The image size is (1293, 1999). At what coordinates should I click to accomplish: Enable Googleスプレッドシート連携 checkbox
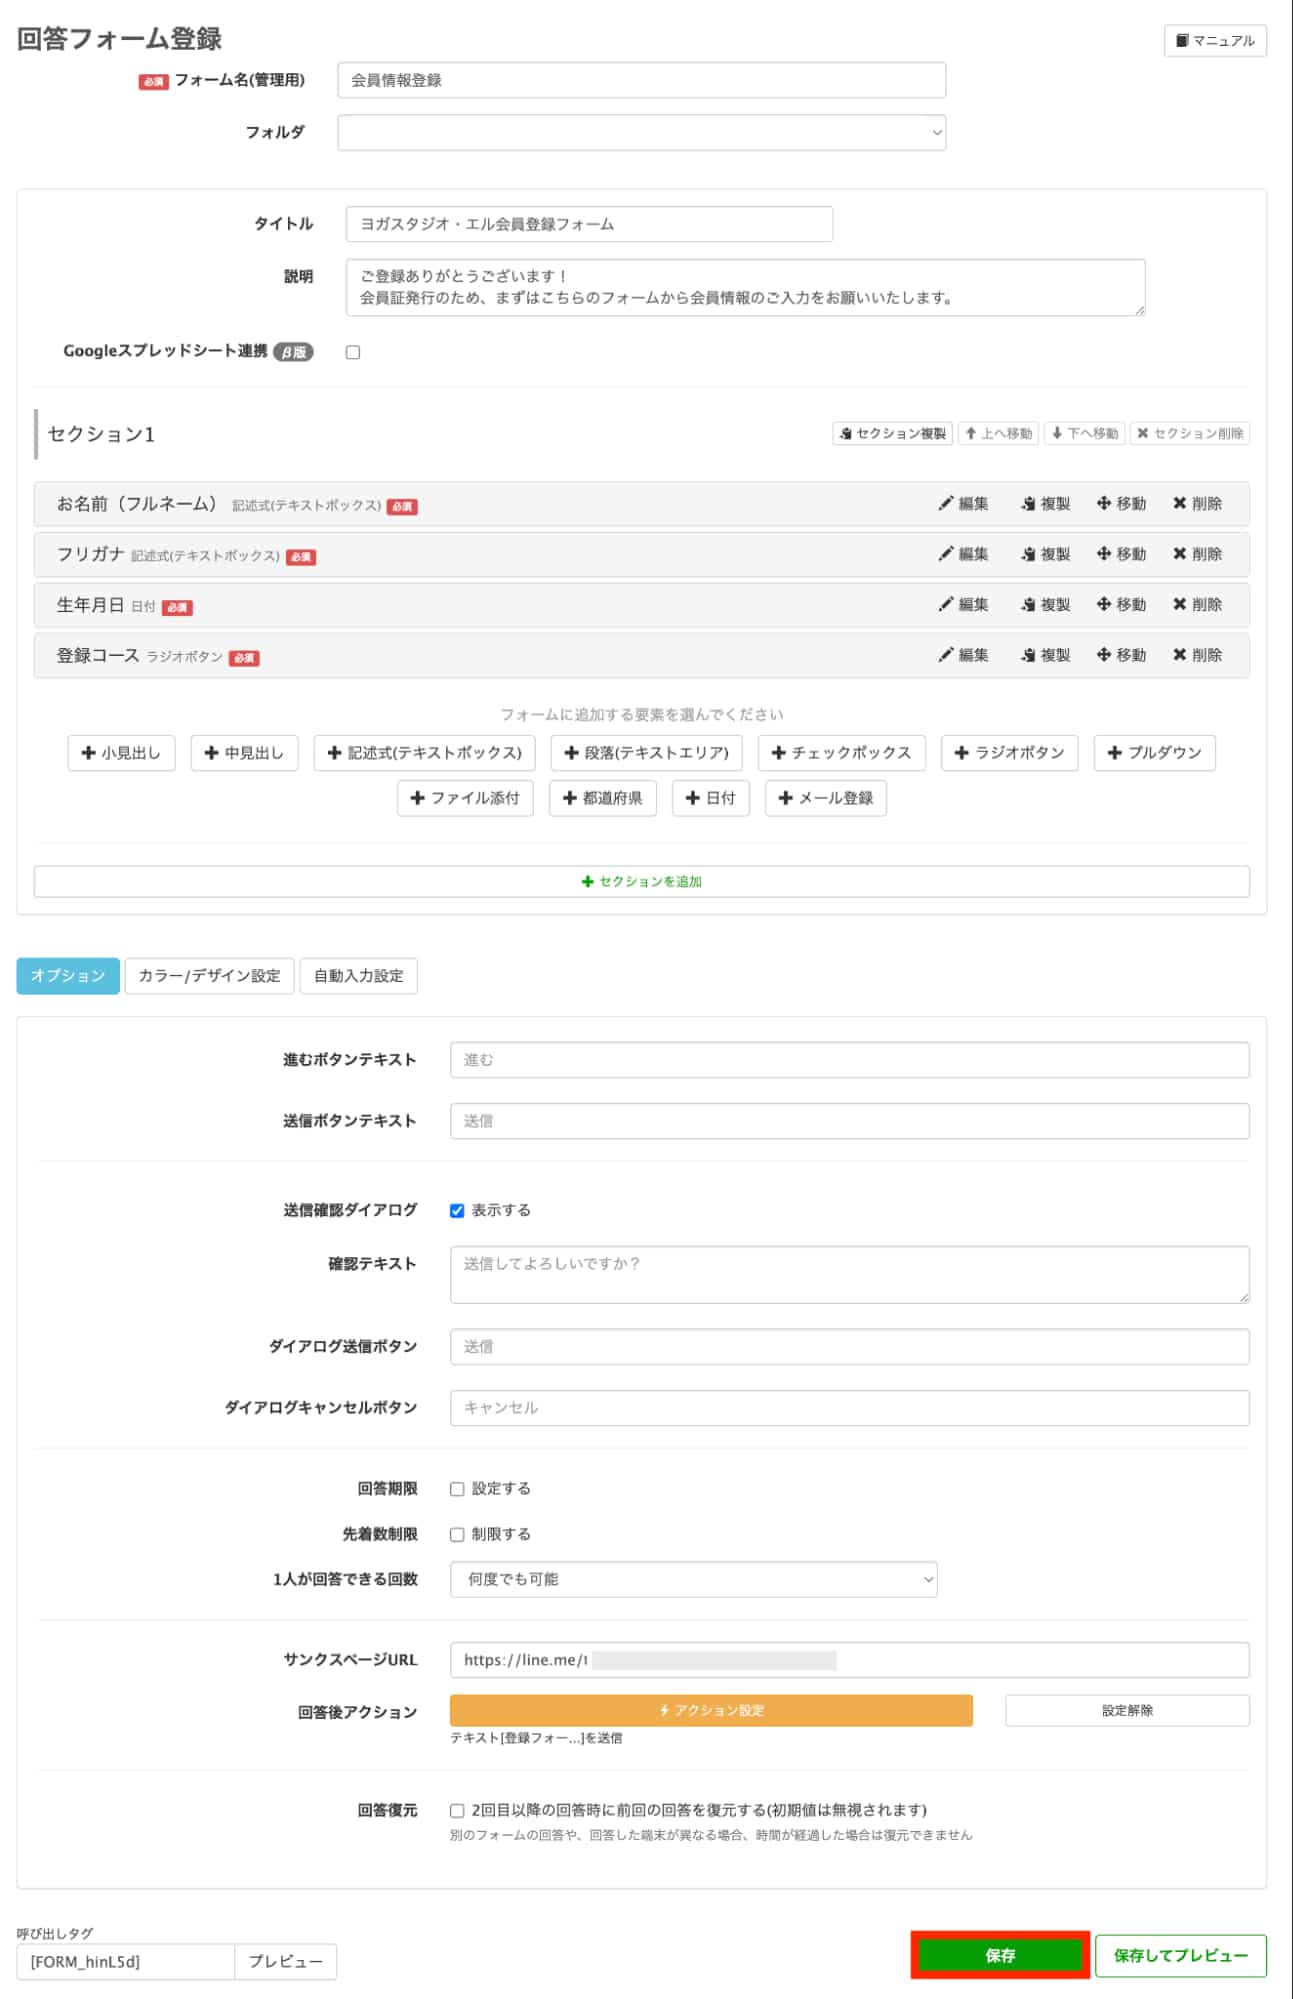[x=353, y=352]
